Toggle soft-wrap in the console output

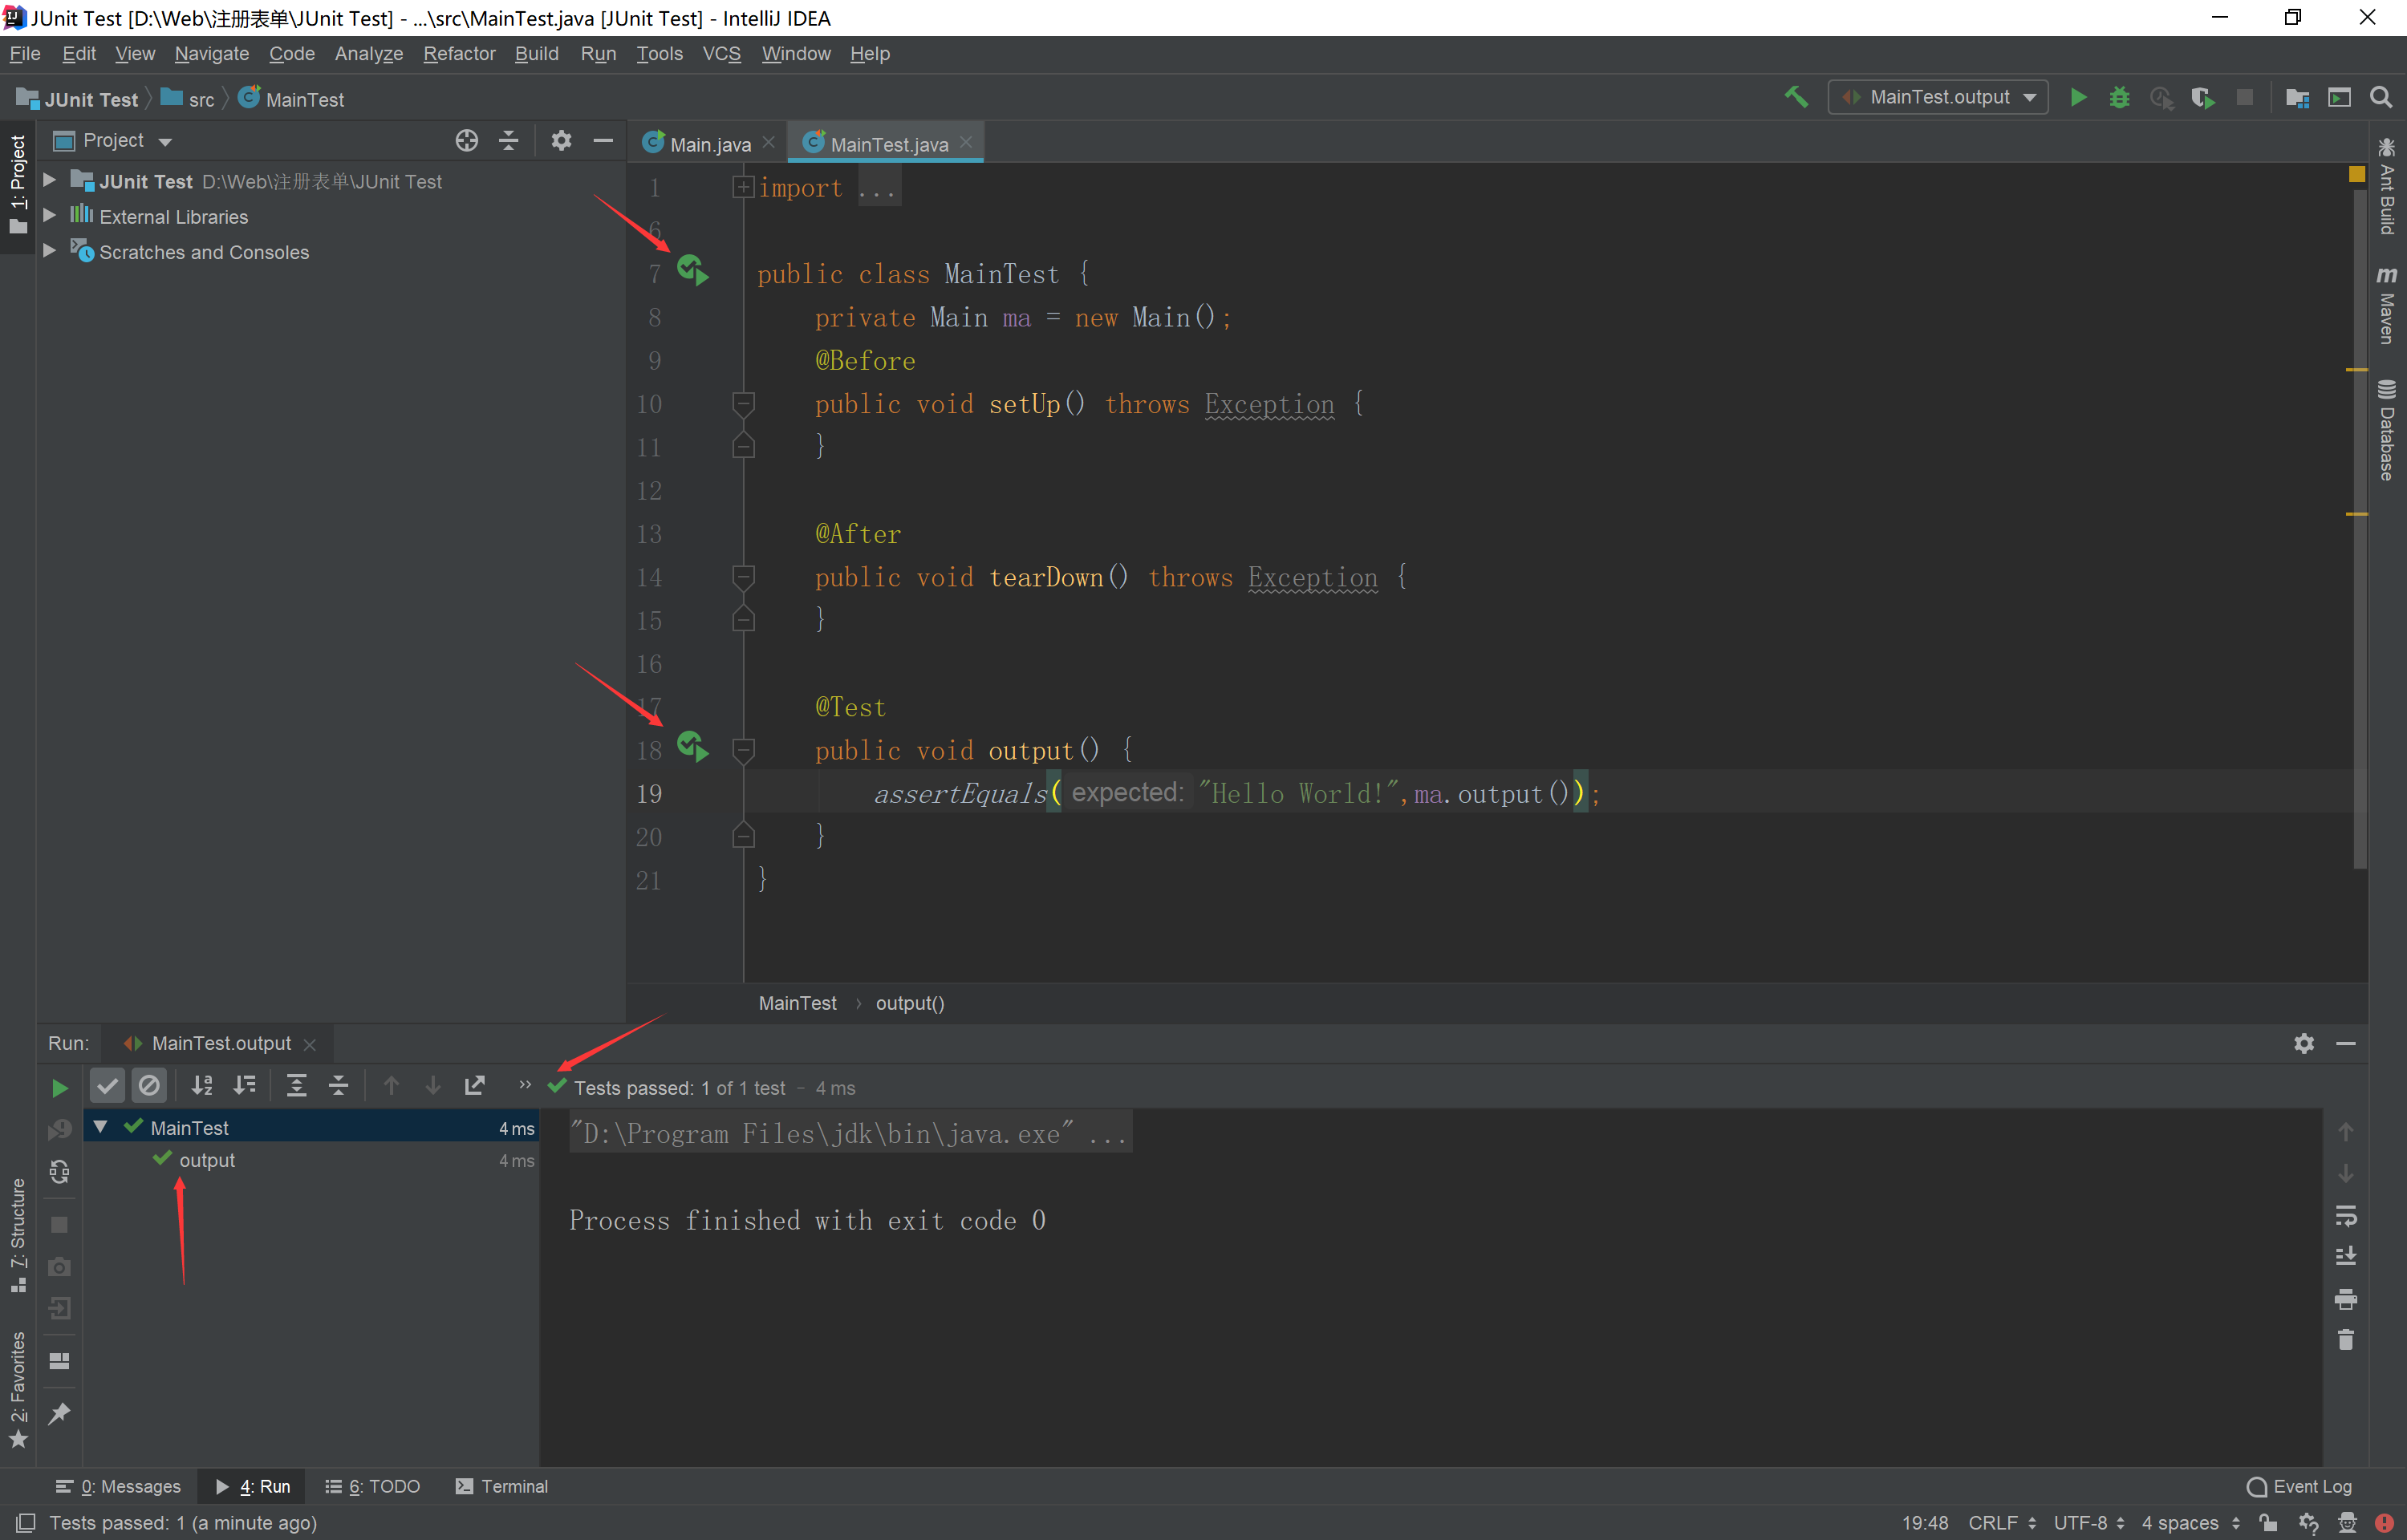pos(2345,1215)
